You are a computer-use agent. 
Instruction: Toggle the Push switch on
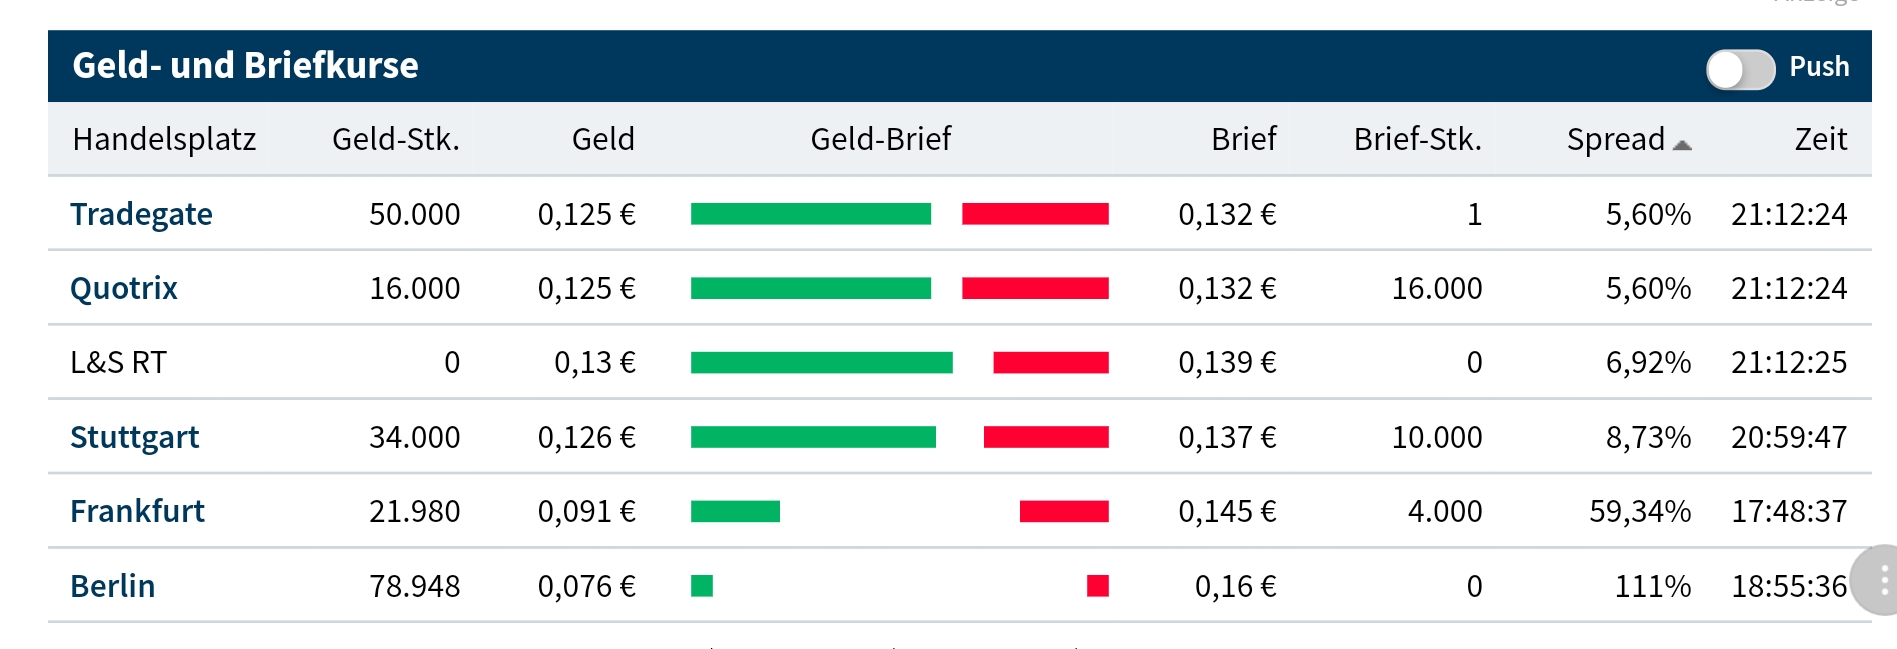(x=1739, y=69)
